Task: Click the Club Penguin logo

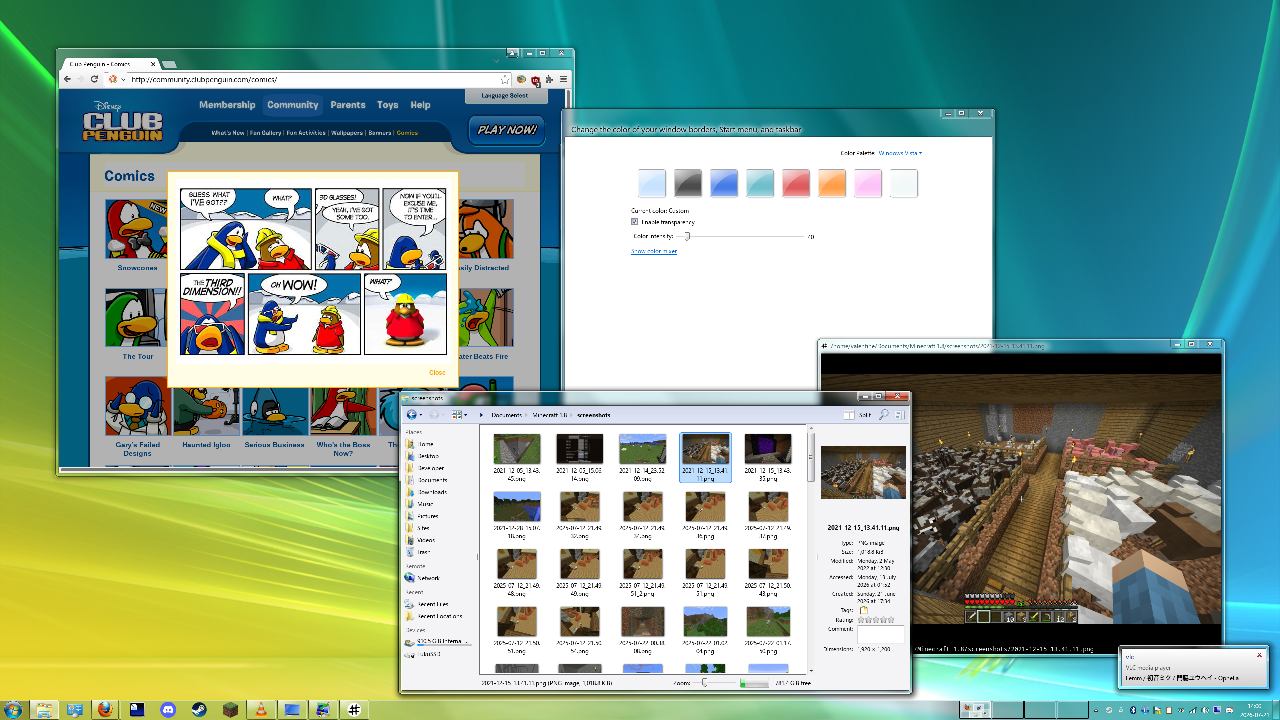Action: tap(121, 122)
